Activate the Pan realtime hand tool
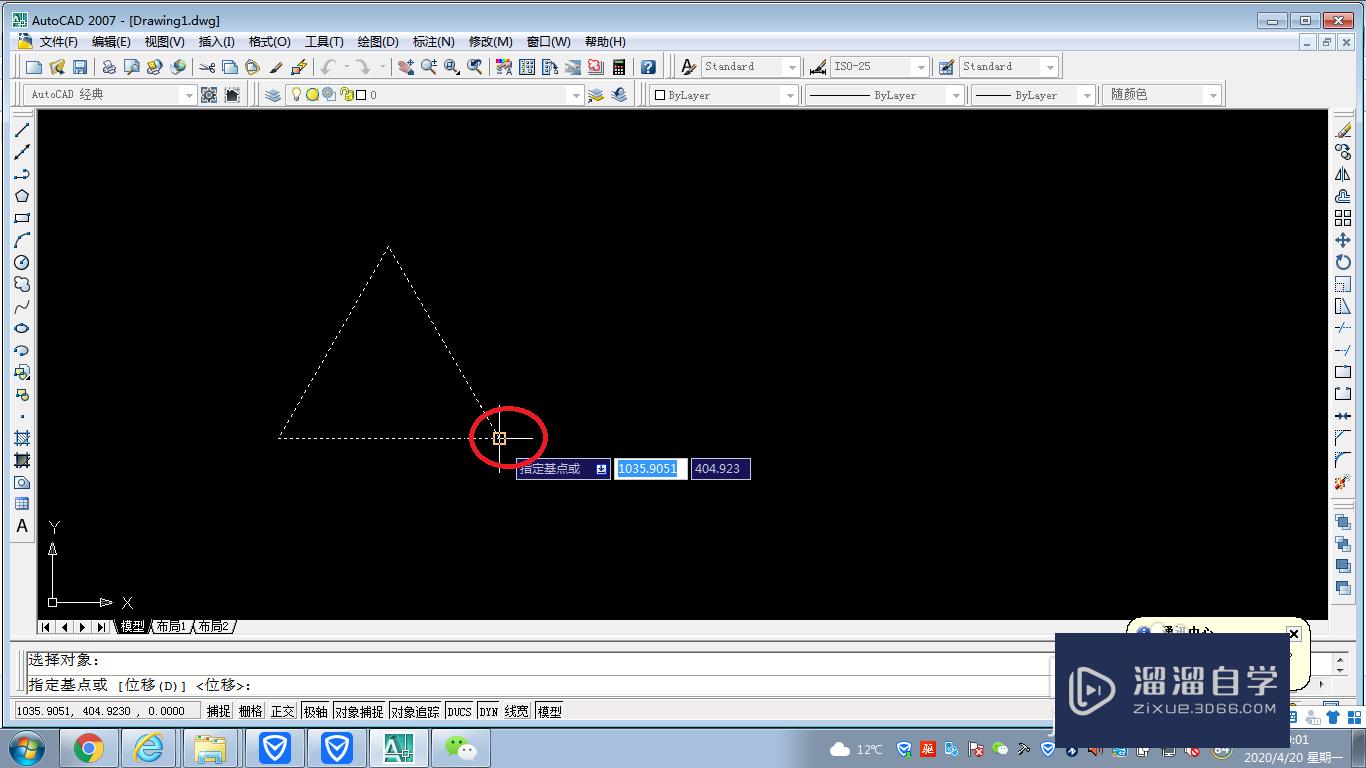Image resolution: width=1366 pixels, height=768 pixels. click(x=405, y=67)
